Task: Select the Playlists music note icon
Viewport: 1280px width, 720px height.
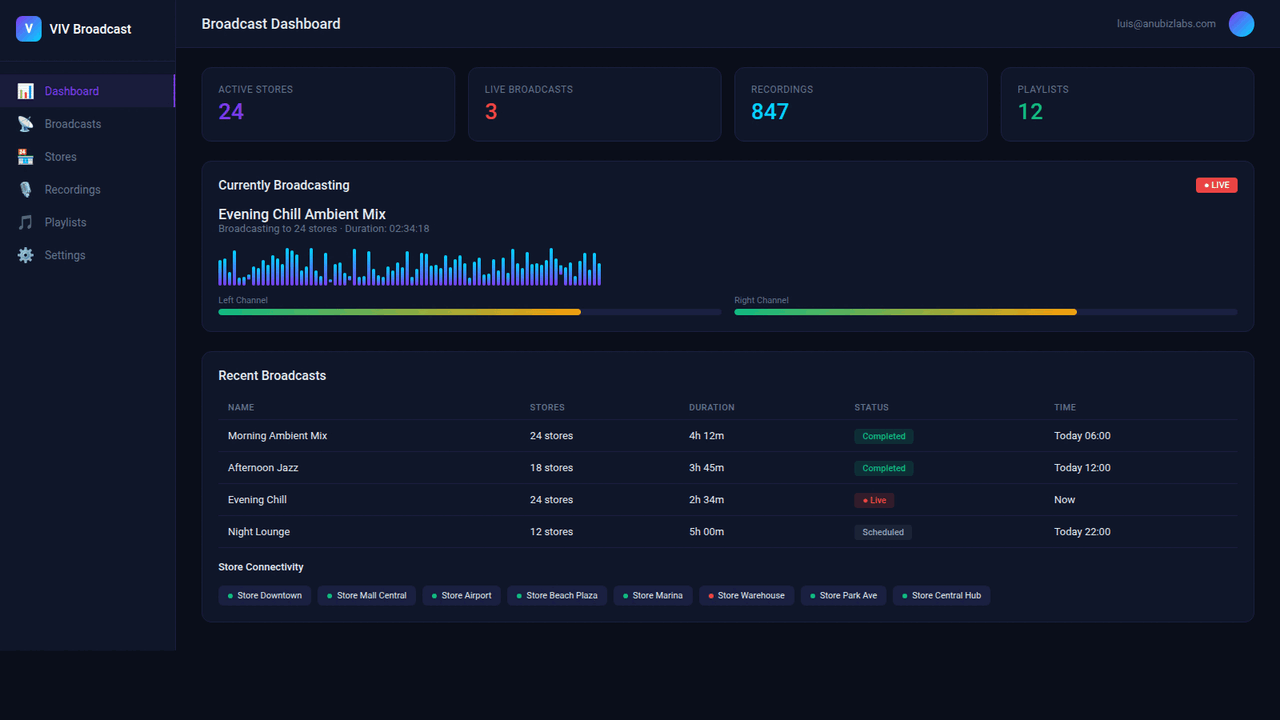Action: tap(25, 222)
